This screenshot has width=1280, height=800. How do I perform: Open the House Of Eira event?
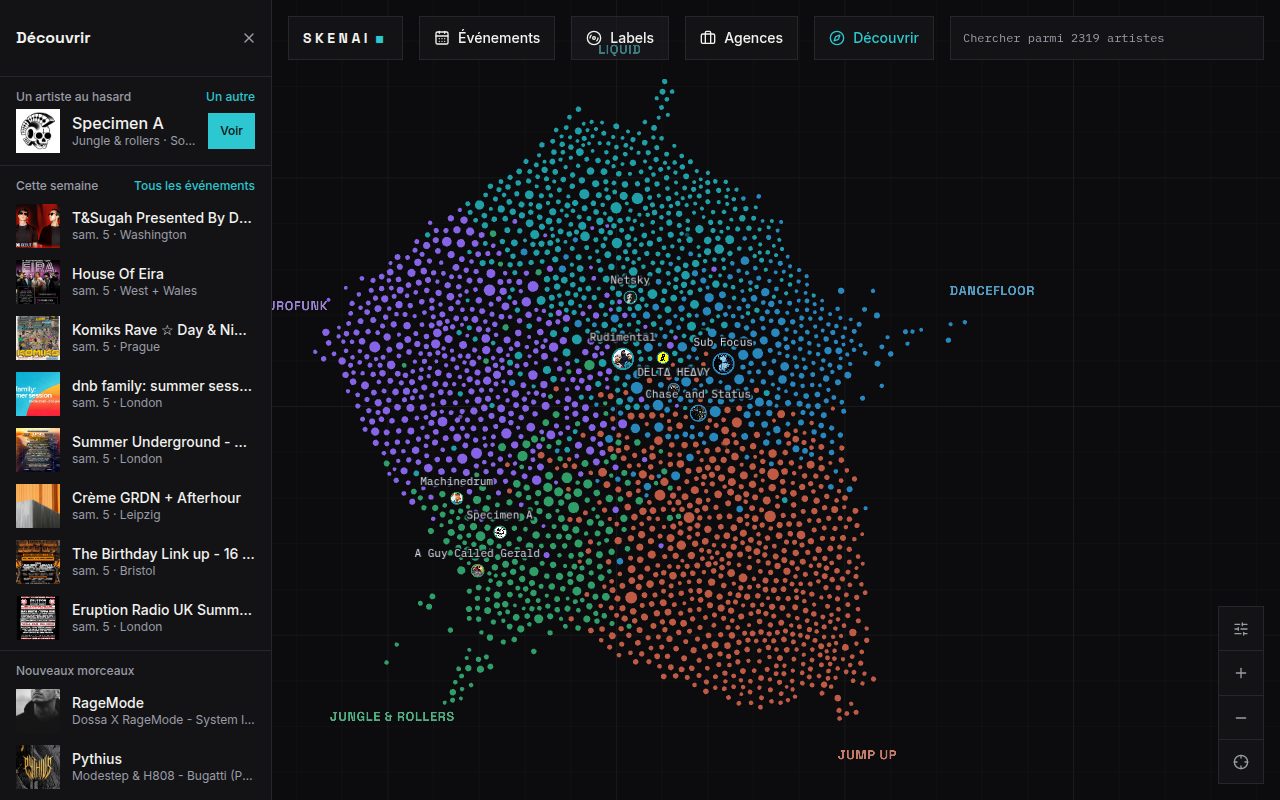pos(135,282)
